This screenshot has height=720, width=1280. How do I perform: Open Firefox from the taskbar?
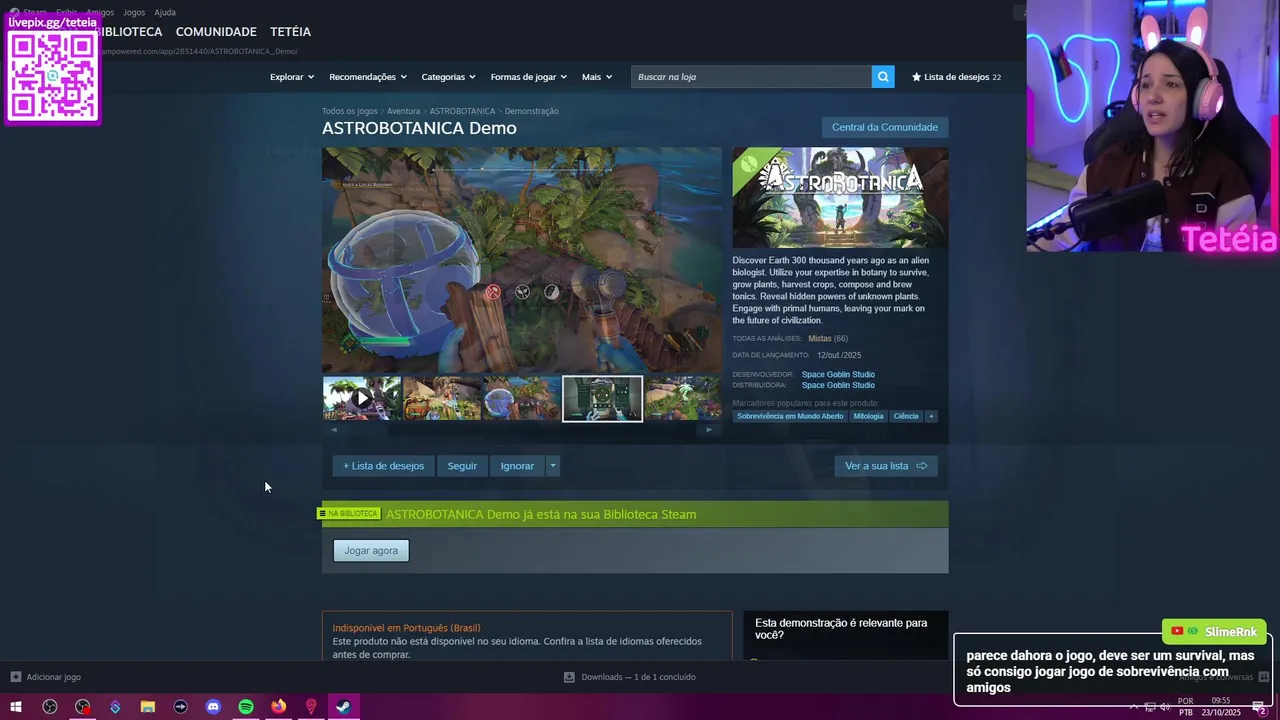(278, 707)
